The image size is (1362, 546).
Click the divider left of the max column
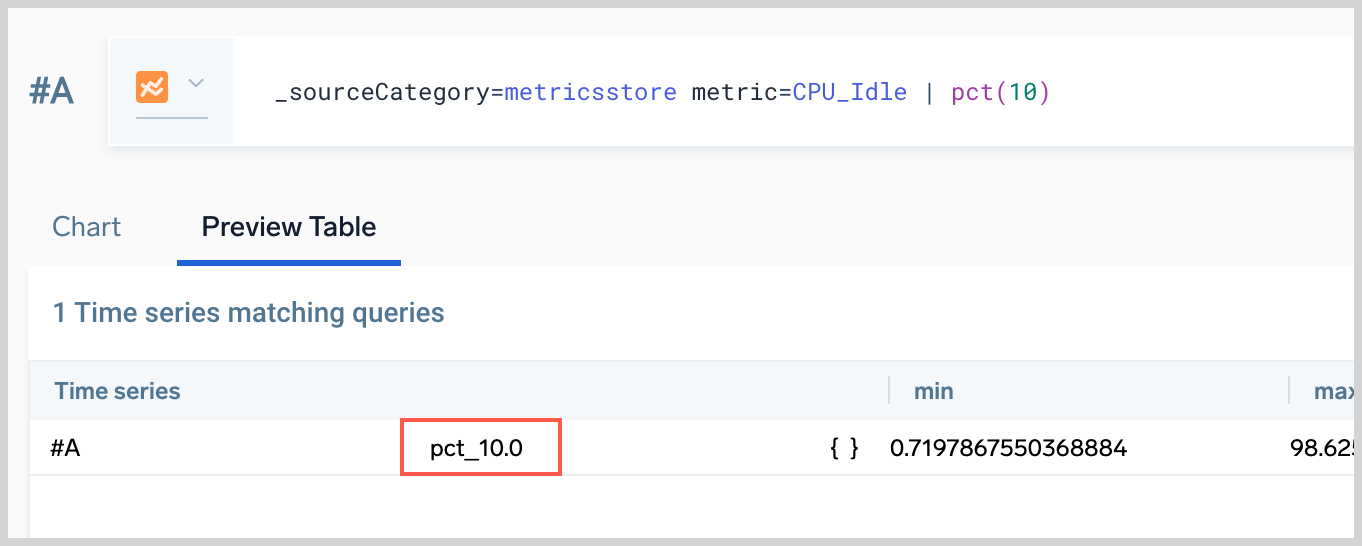pyautogui.click(x=1289, y=390)
